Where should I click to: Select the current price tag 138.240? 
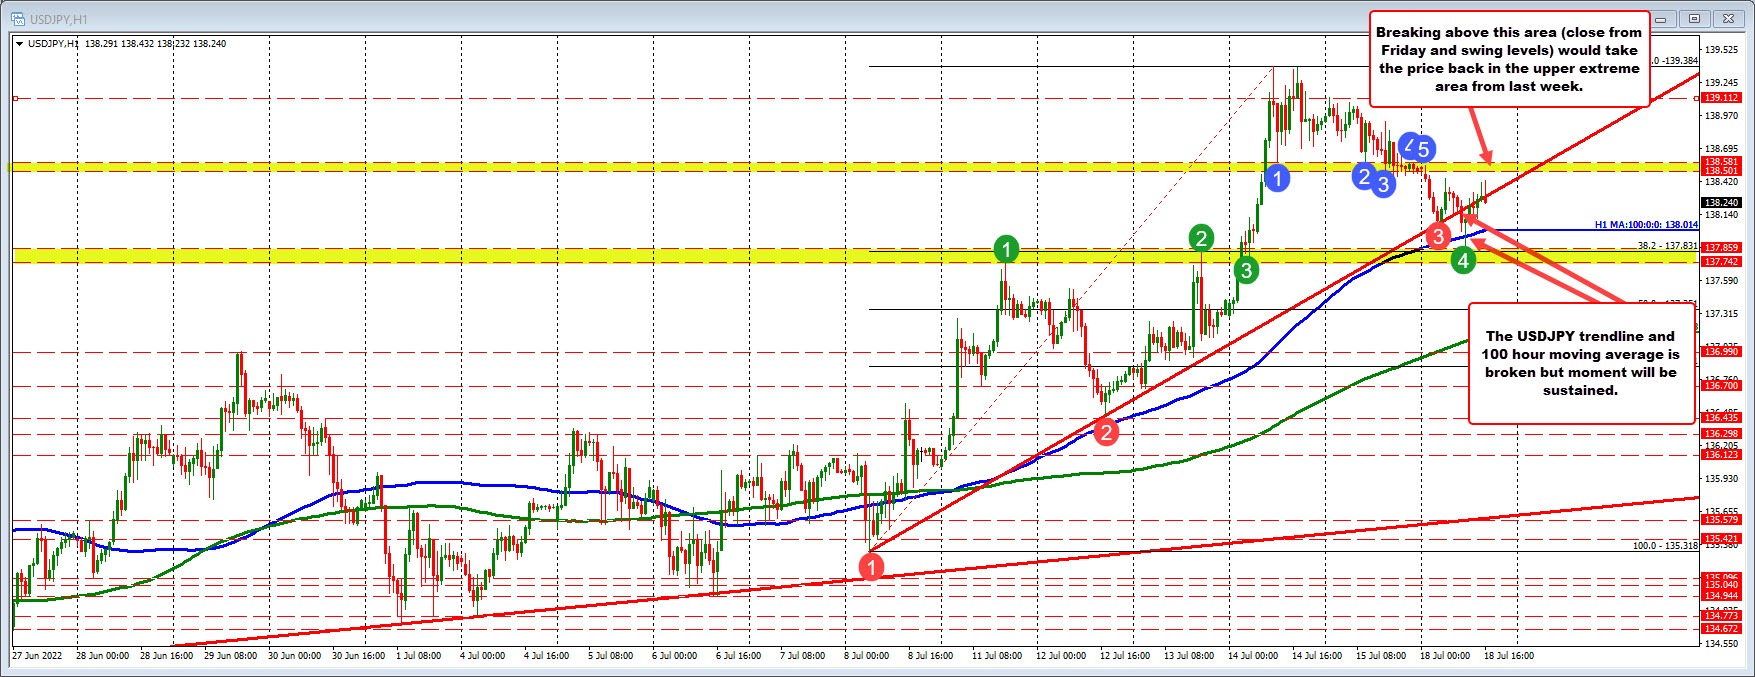click(1722, 202)
